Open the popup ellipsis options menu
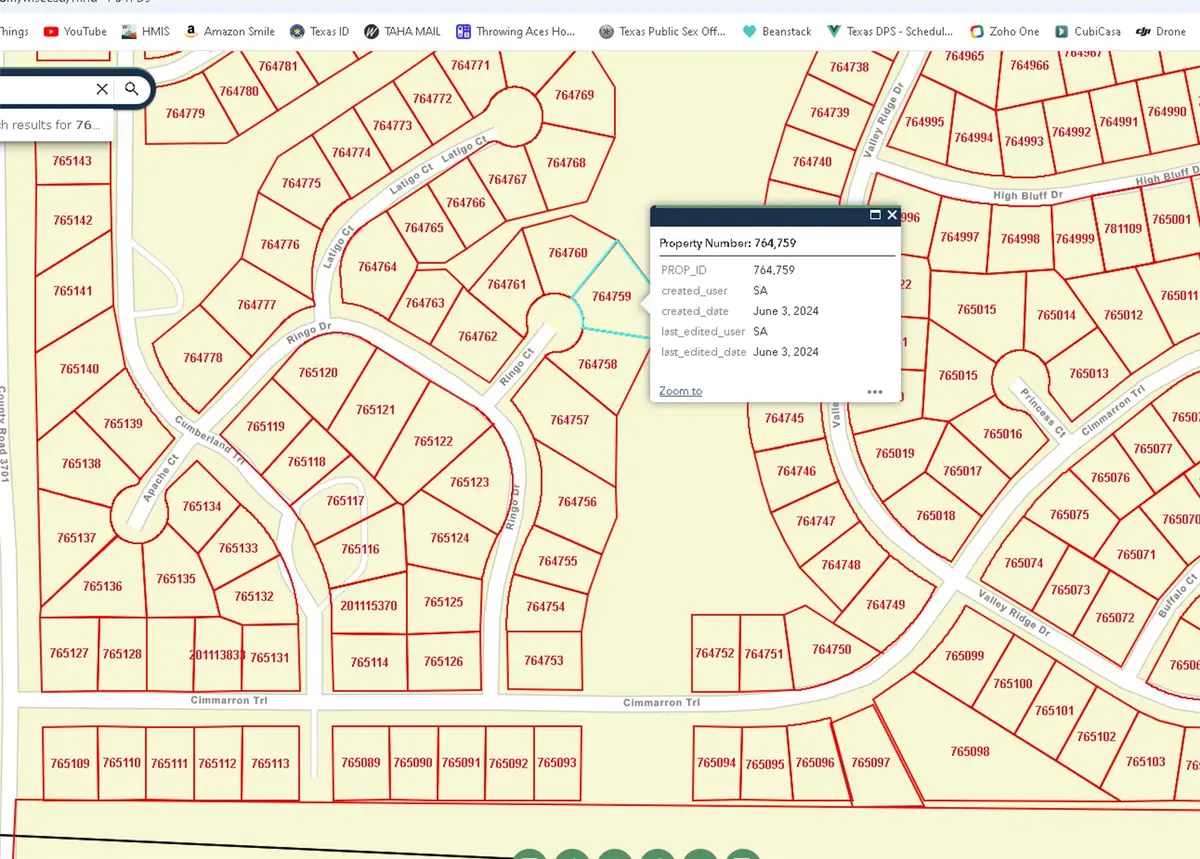 pyautogui.click(x=874, y=393)
